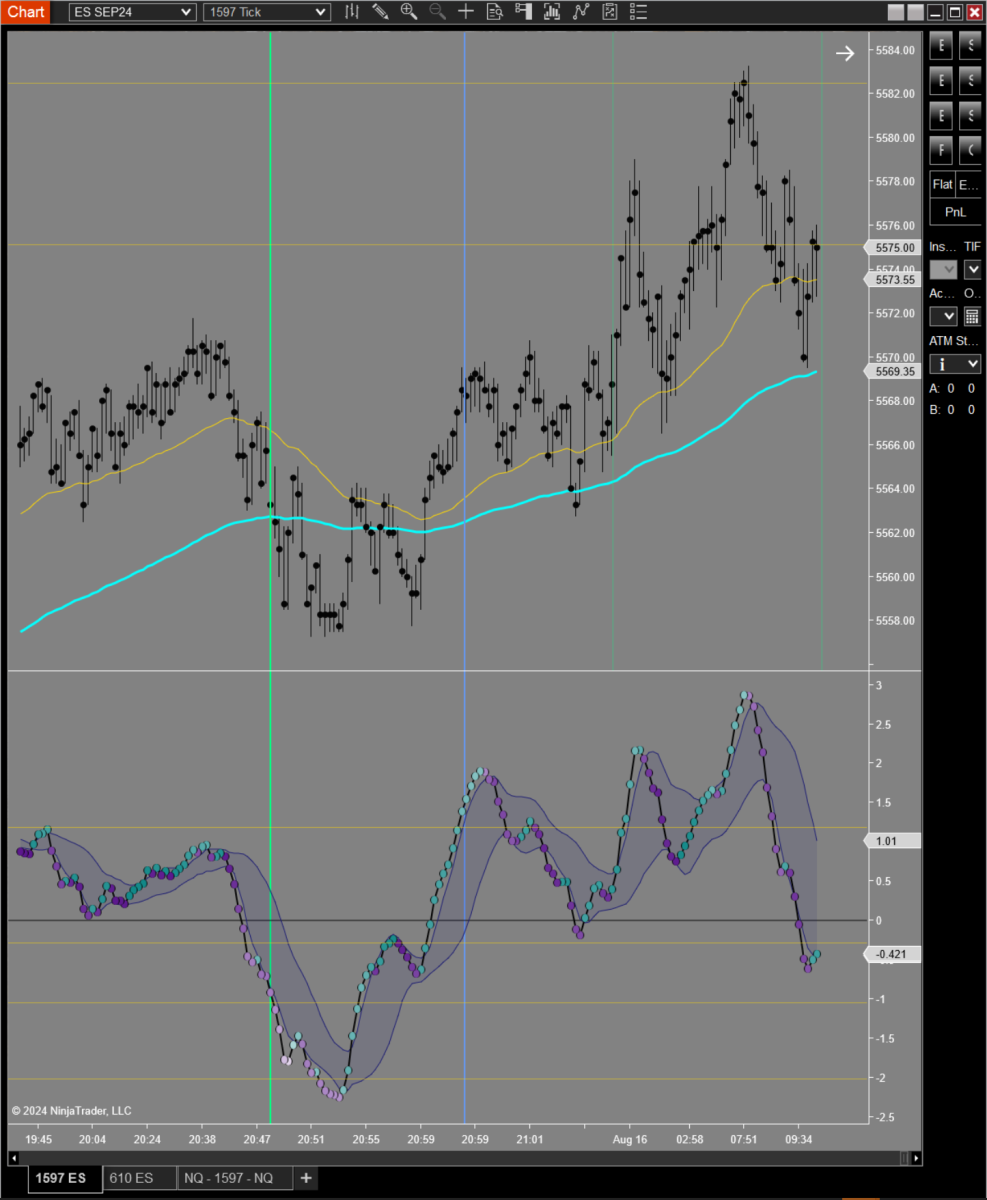This screenshot has width=987, height=1200.
Task: Show the data box
Action: click(x=494, y=12)
